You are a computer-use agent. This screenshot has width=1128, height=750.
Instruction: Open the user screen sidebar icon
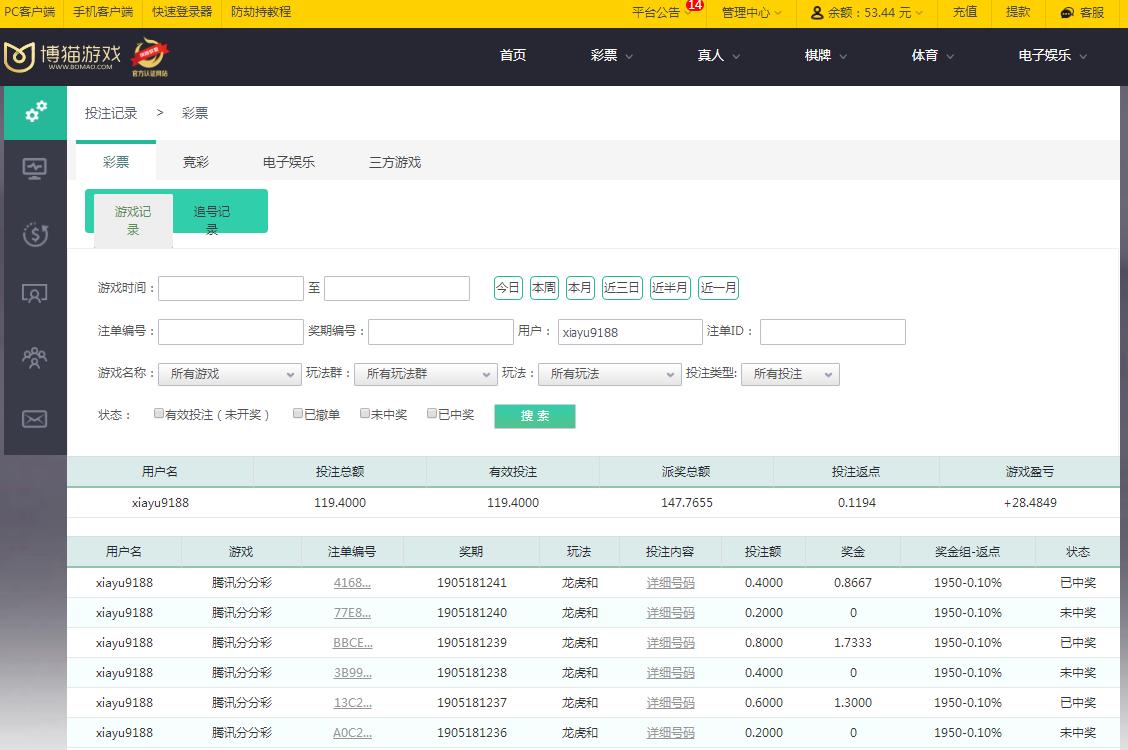click(35, 294)
